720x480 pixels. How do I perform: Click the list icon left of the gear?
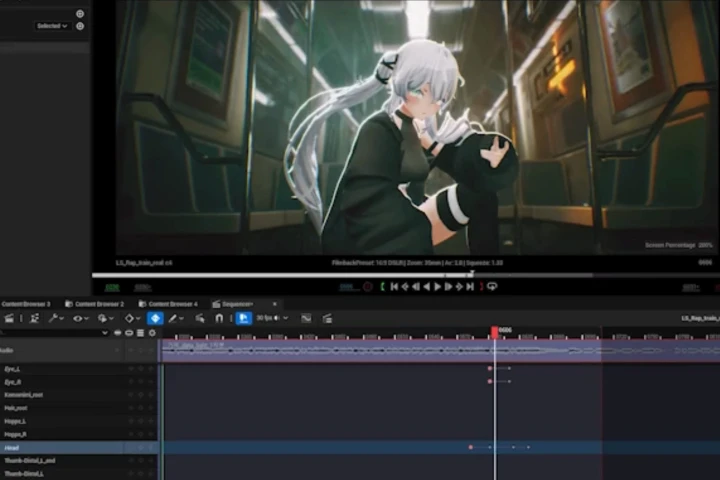[141, 333]
